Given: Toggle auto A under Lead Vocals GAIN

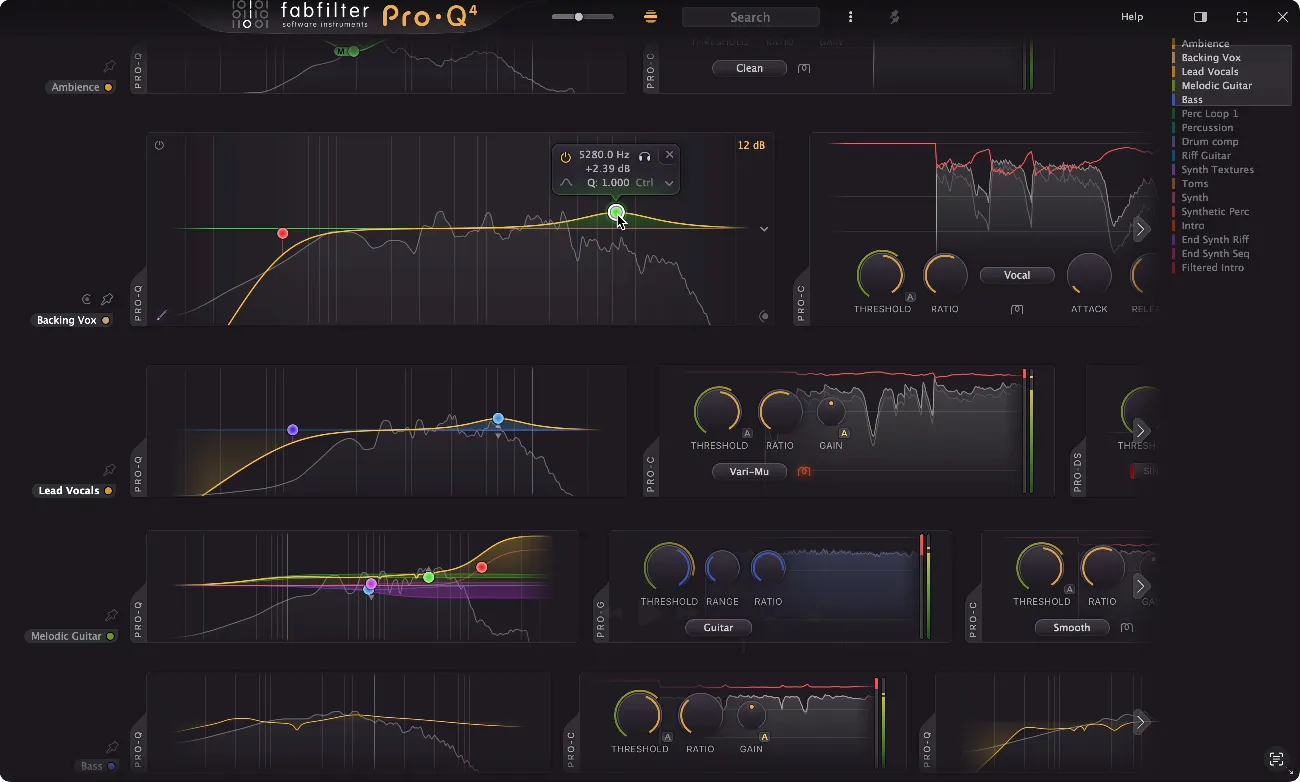Looking at the screenshot, I should [844, 433].
